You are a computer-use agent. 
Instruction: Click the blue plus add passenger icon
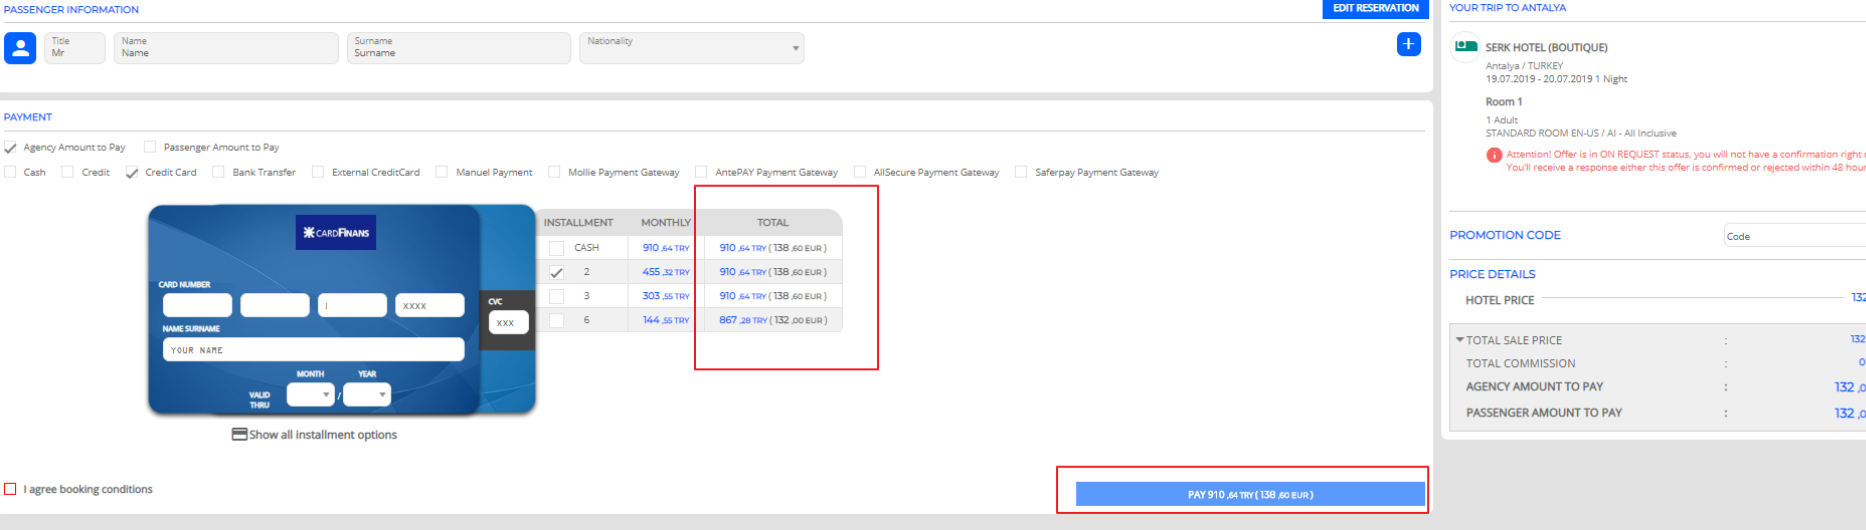(x=1408, y=44)
